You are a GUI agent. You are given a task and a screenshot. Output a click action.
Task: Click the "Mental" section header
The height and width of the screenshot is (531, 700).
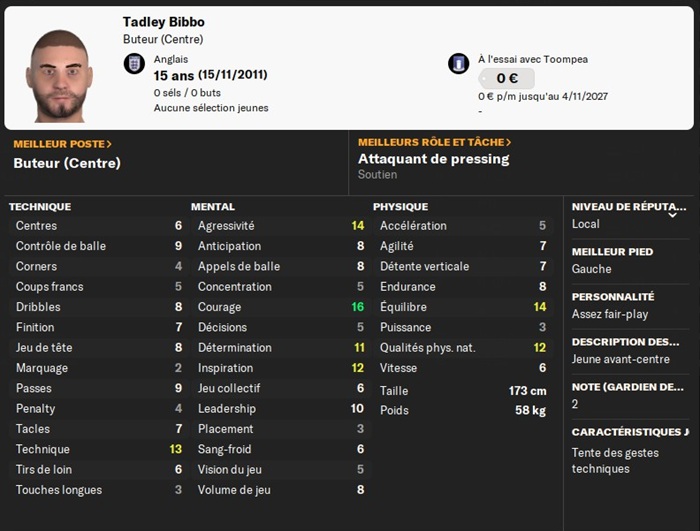click(213, 207)
